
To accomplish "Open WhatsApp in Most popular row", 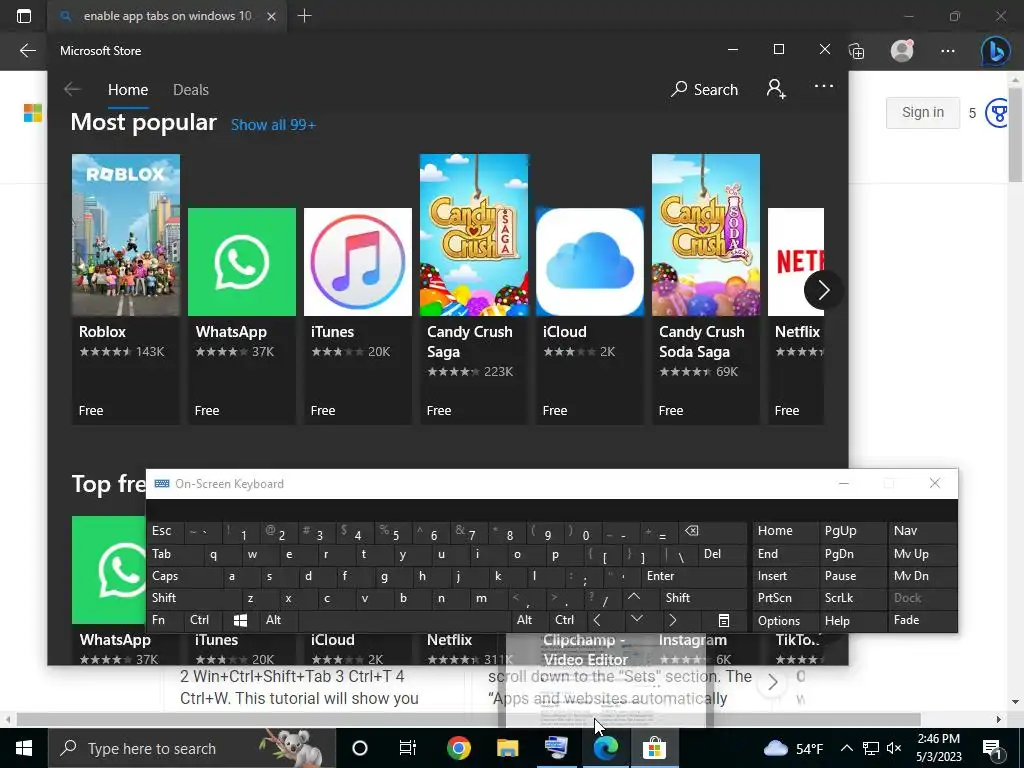I will (x=242, y=316).
